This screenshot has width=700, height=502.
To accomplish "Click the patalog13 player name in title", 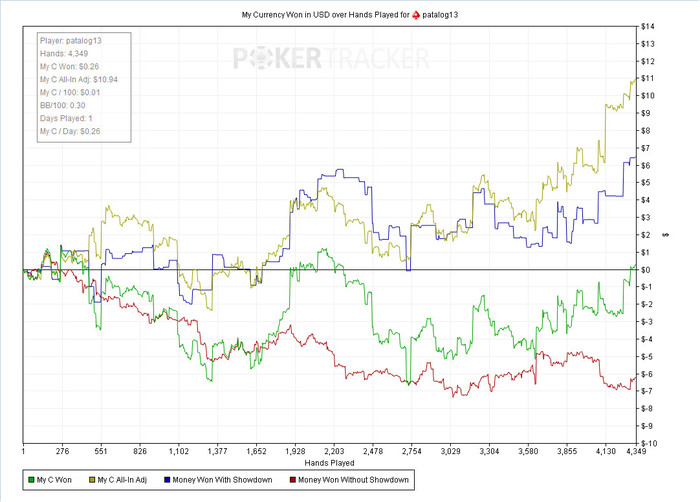I will point(440,15).
